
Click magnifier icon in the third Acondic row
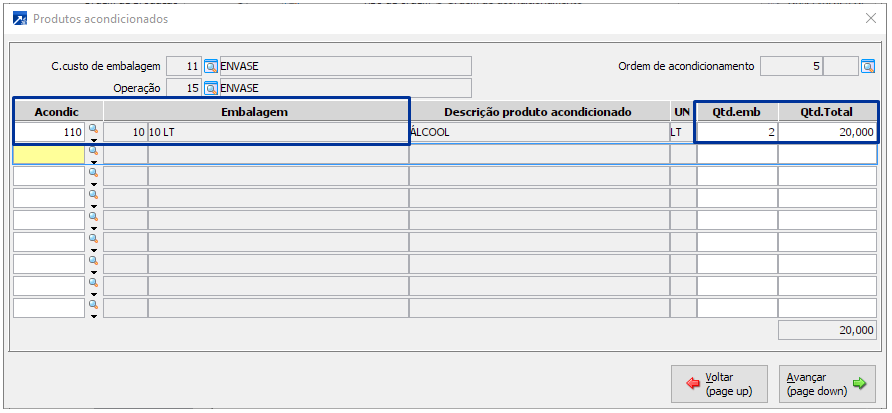point(93,173)
